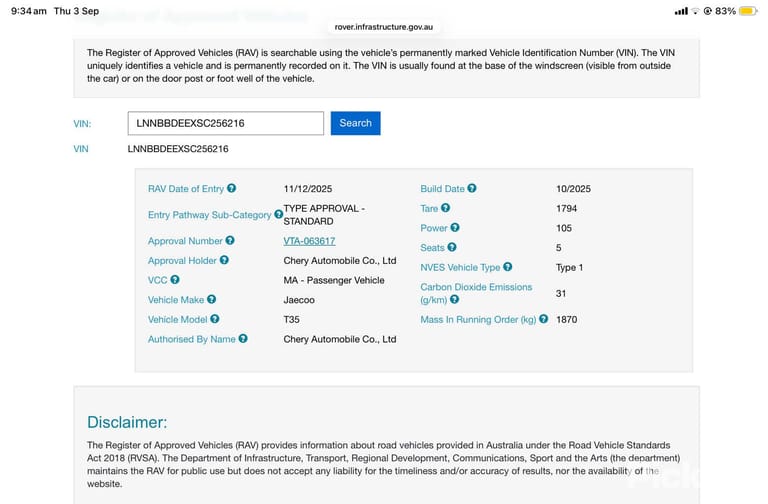Click the Vehicle Model label
Image resolution: width=768 pixels, height=504 pixels.
click(178, 319)
